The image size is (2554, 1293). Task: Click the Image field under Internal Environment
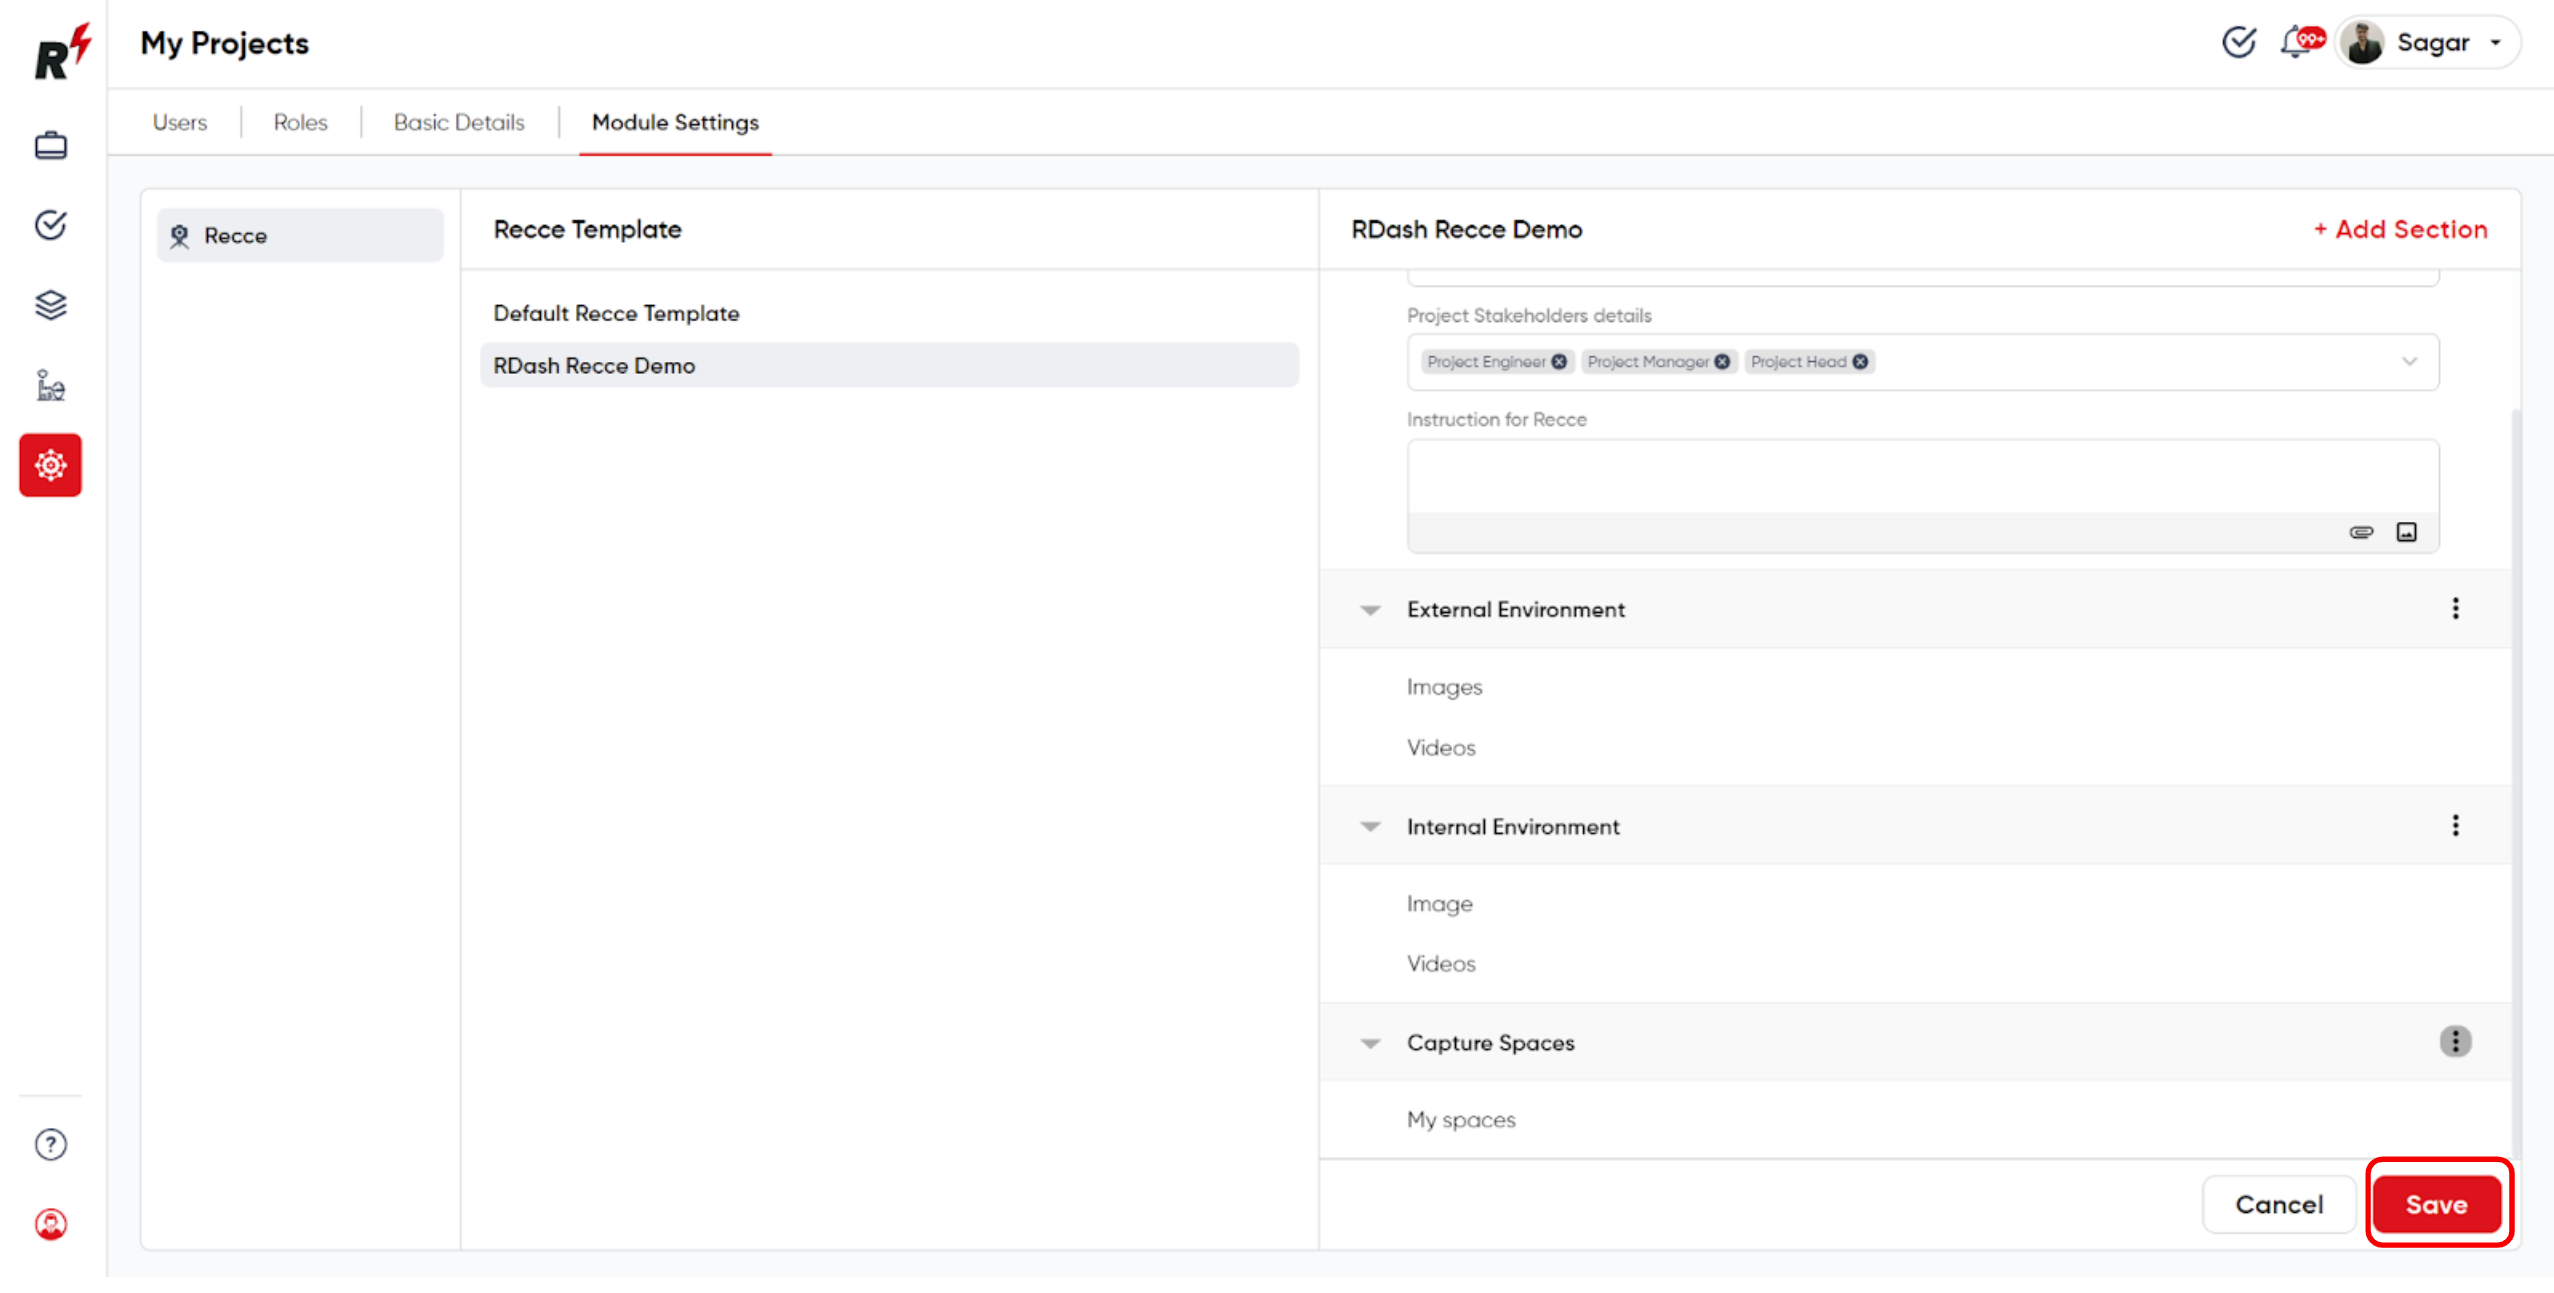click(1439, 904)
